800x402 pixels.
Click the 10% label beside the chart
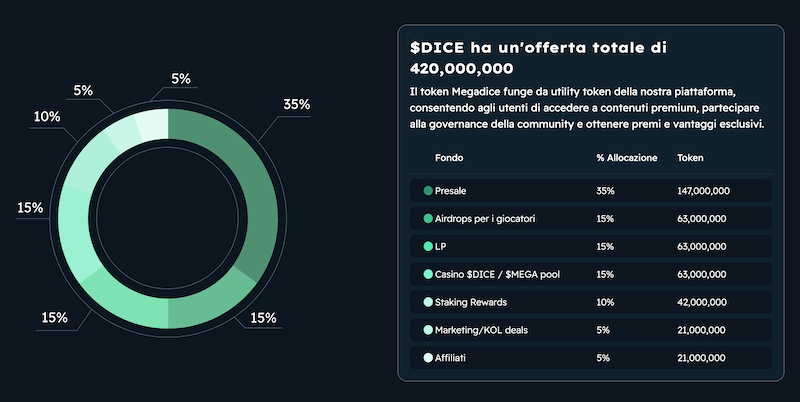coord(47,117)
